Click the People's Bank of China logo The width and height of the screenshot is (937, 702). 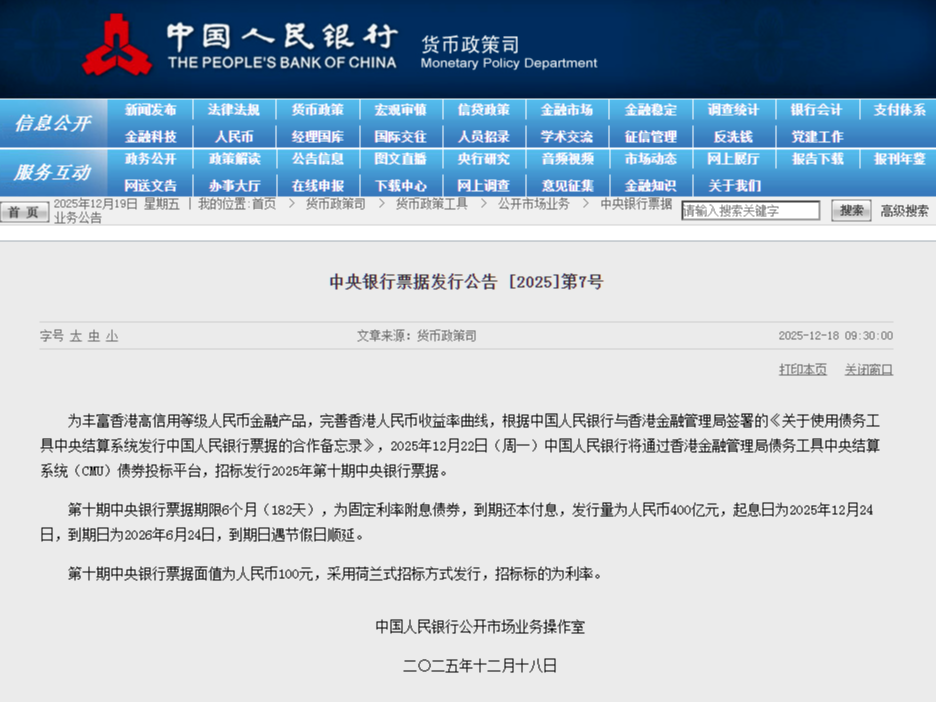click(117, 45)
